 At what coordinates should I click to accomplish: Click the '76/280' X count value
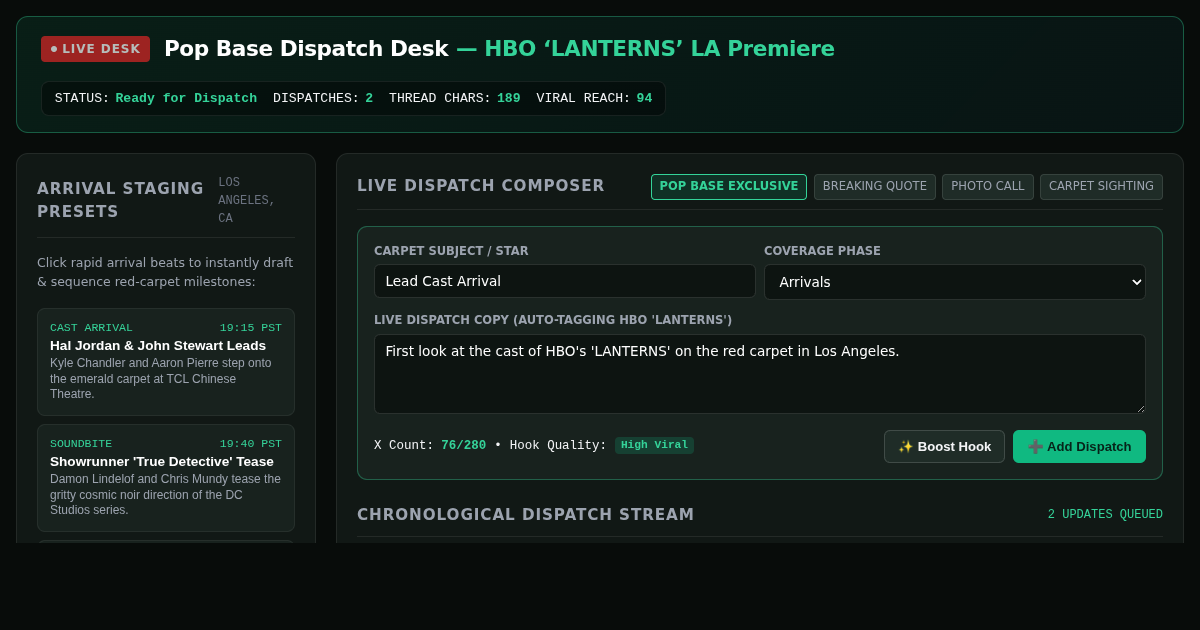click(463, 445)
